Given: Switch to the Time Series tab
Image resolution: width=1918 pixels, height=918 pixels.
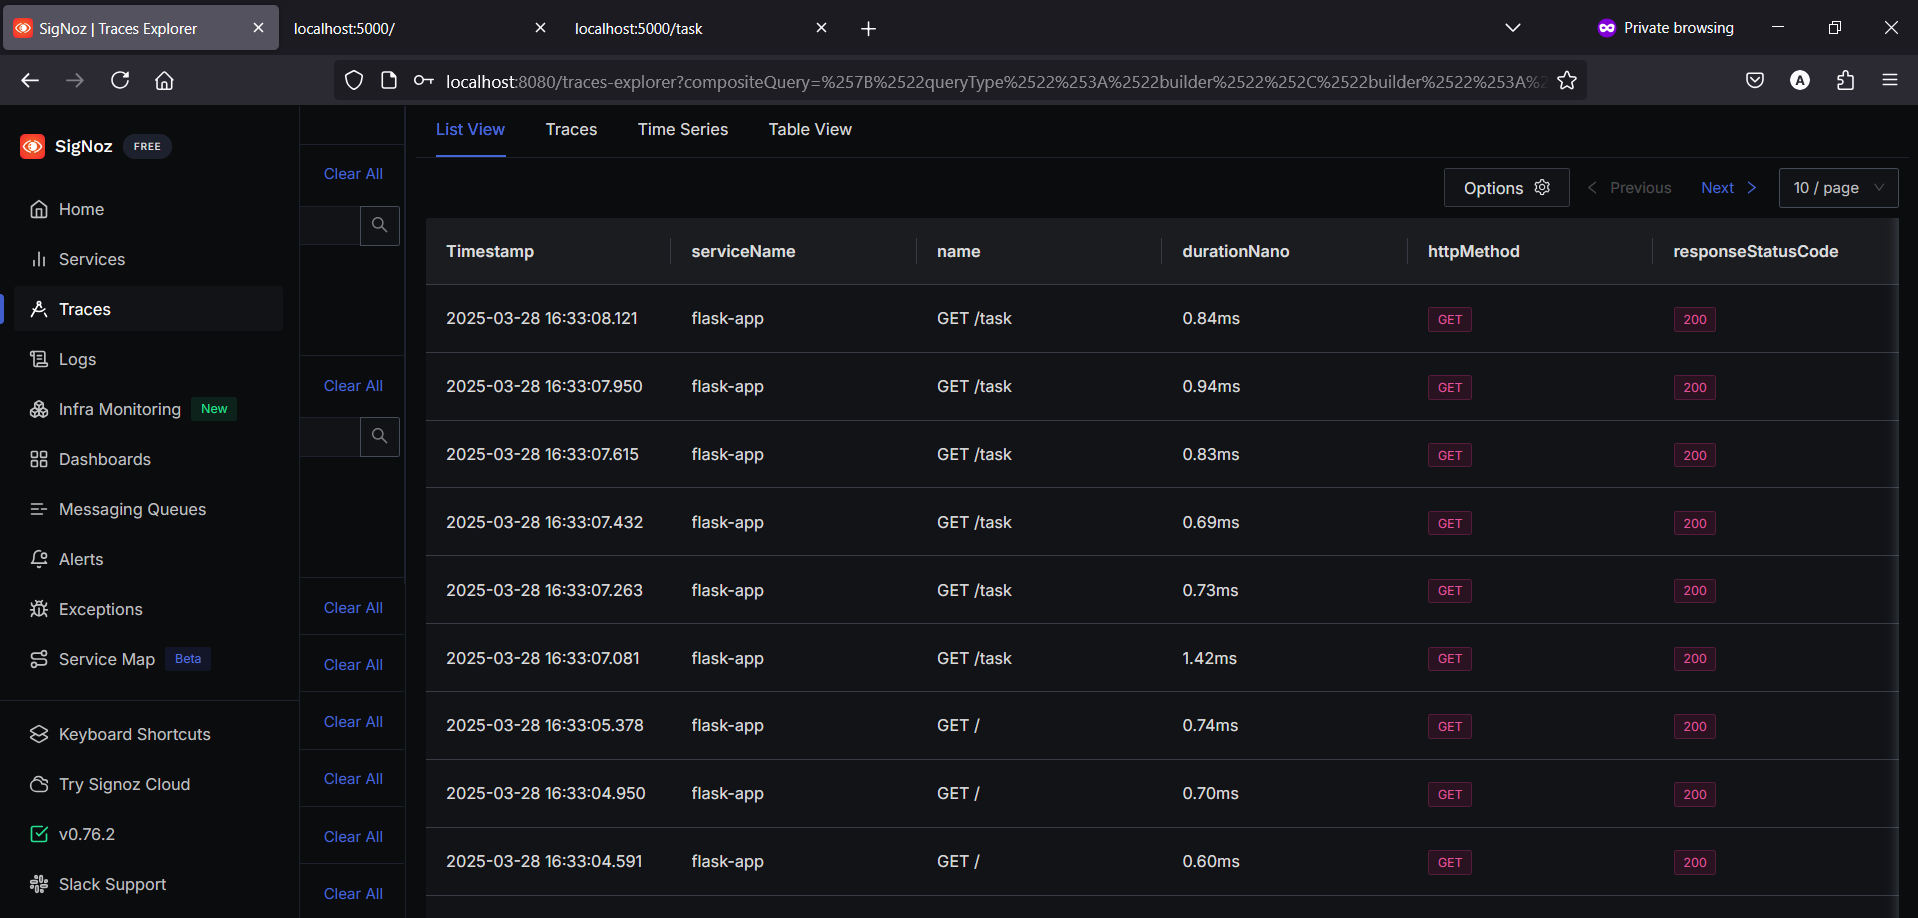Looking at the screenshot, I should click(683, 130).
